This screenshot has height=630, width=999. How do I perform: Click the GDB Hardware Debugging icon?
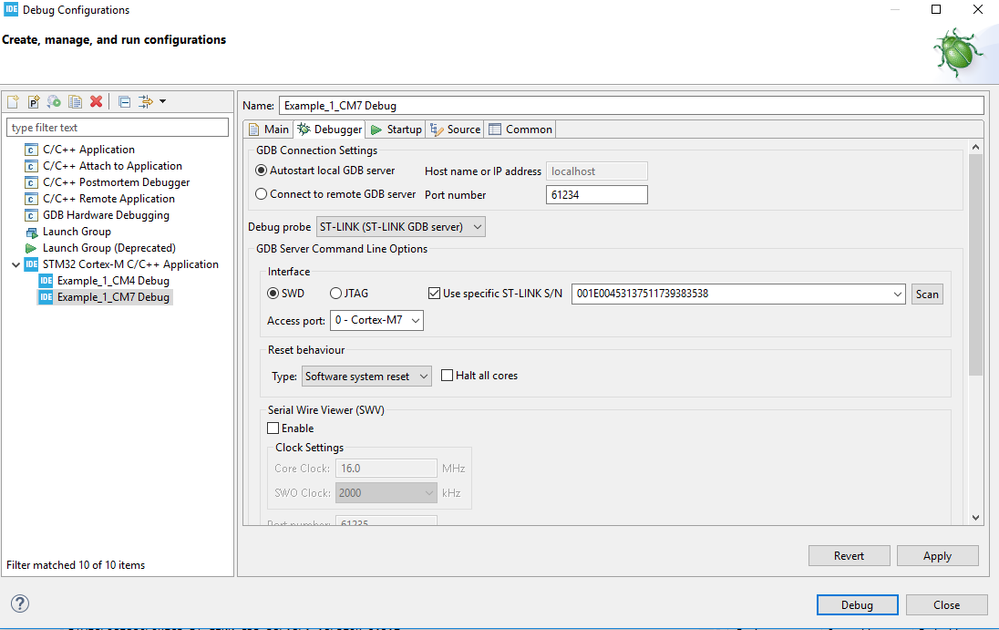click(x=31, y=215)
